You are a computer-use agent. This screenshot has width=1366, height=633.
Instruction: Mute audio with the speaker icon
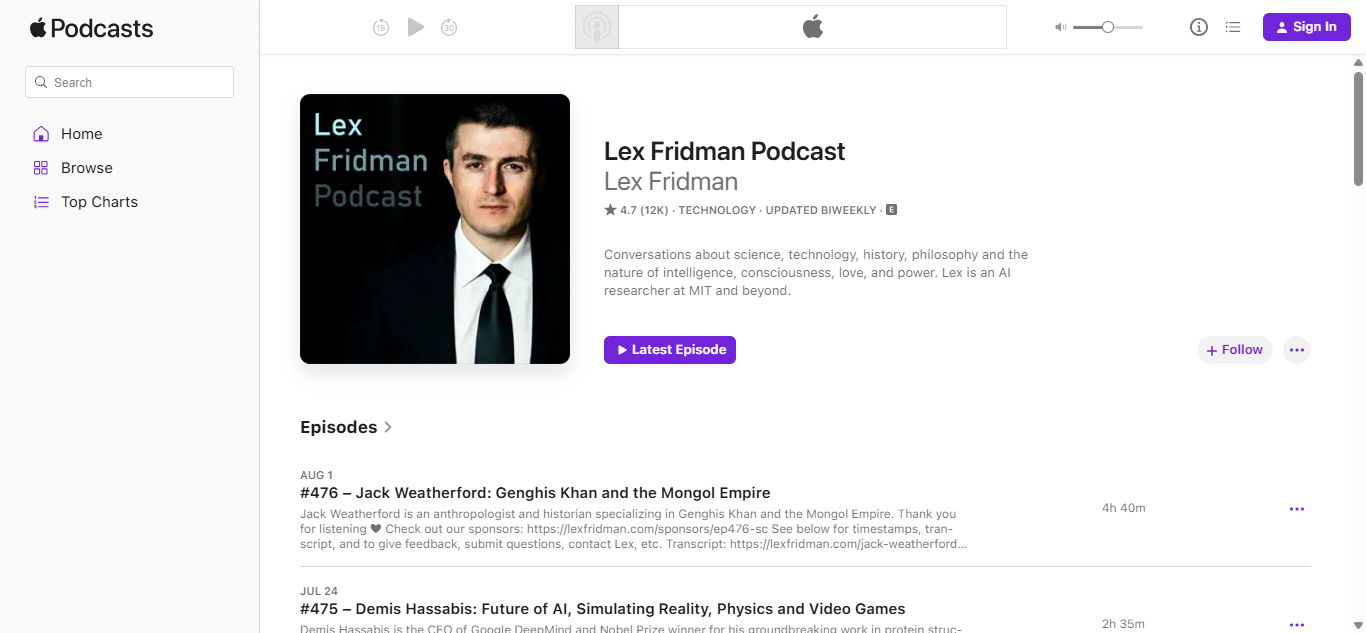(x=1060, y=27)
